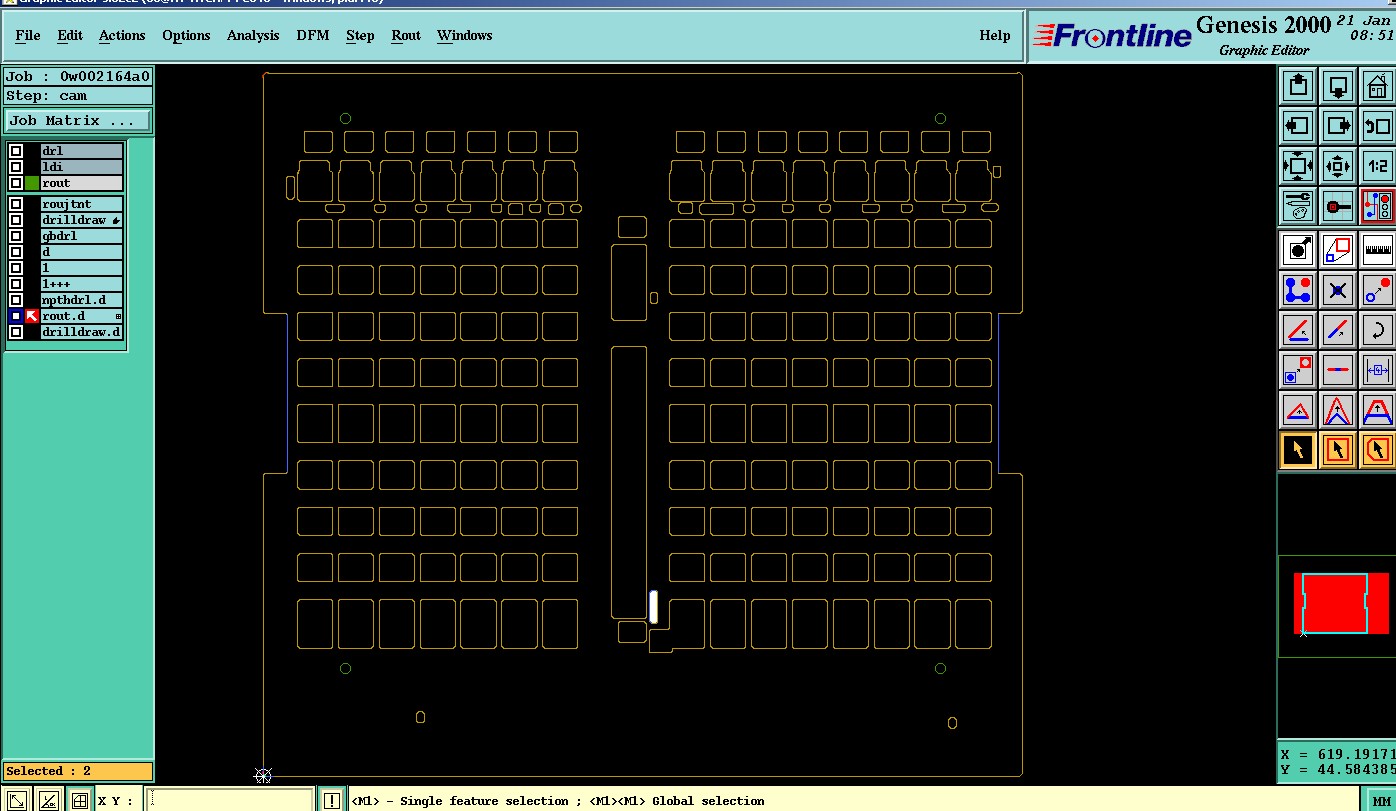Click the zoom in expand-arrows icon
This screenshot has width=1396, height=811.
[1298, 166]
